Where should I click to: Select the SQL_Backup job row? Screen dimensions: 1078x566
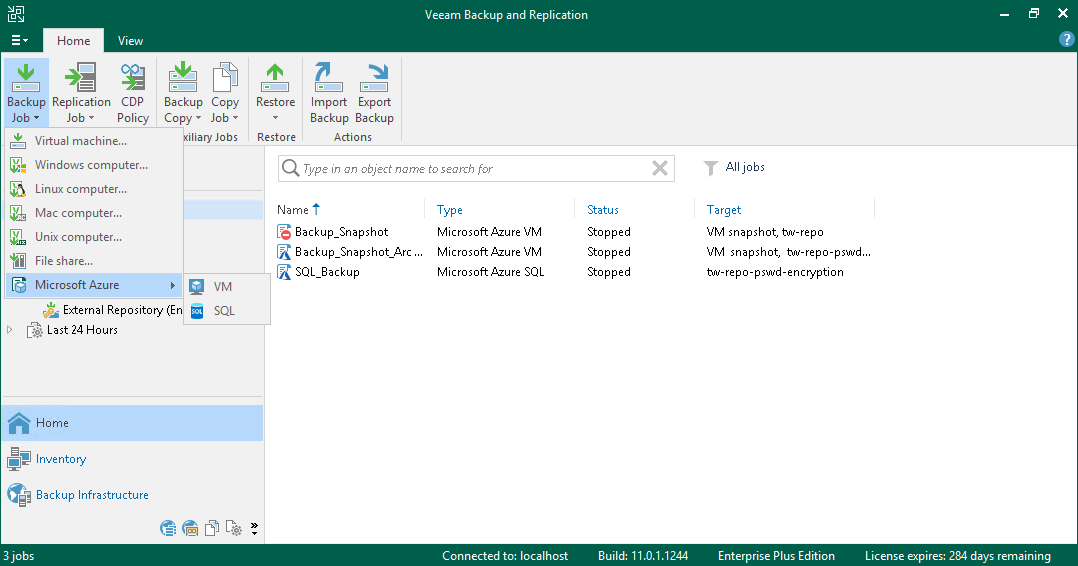(574, 272)
